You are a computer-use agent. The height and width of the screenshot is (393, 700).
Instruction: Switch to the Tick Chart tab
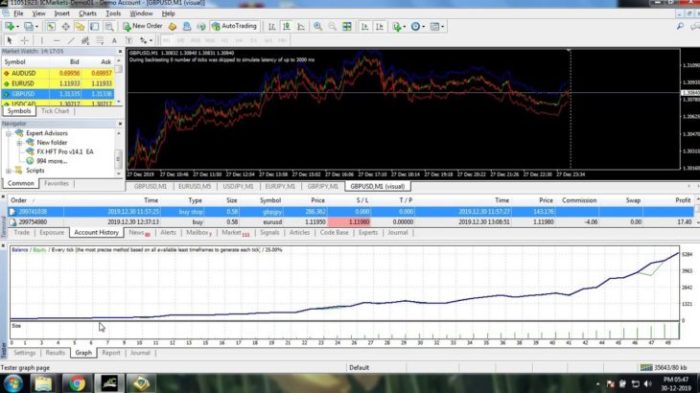[55, 111]
